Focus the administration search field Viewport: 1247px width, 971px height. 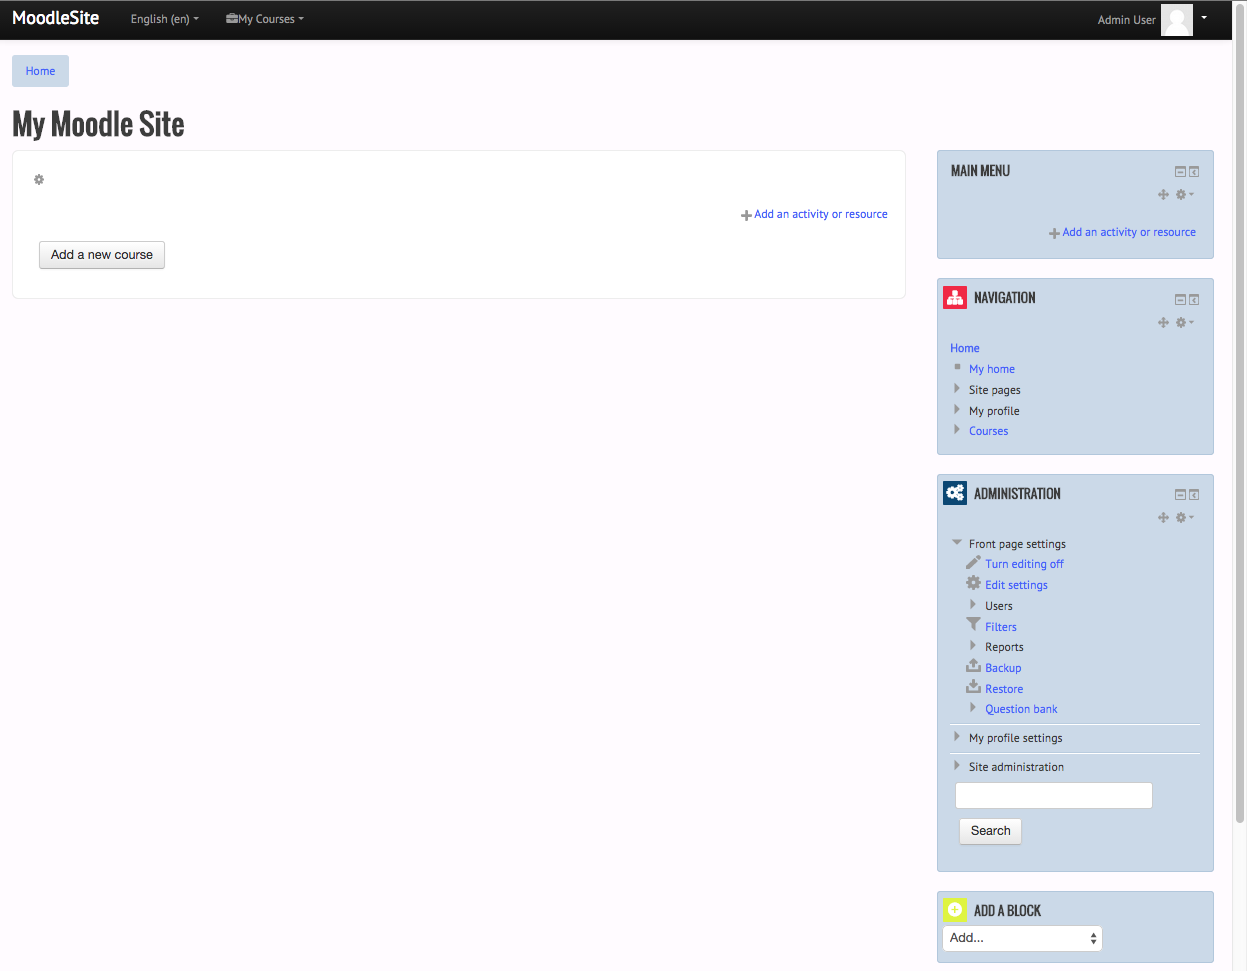click(1054, 796)
